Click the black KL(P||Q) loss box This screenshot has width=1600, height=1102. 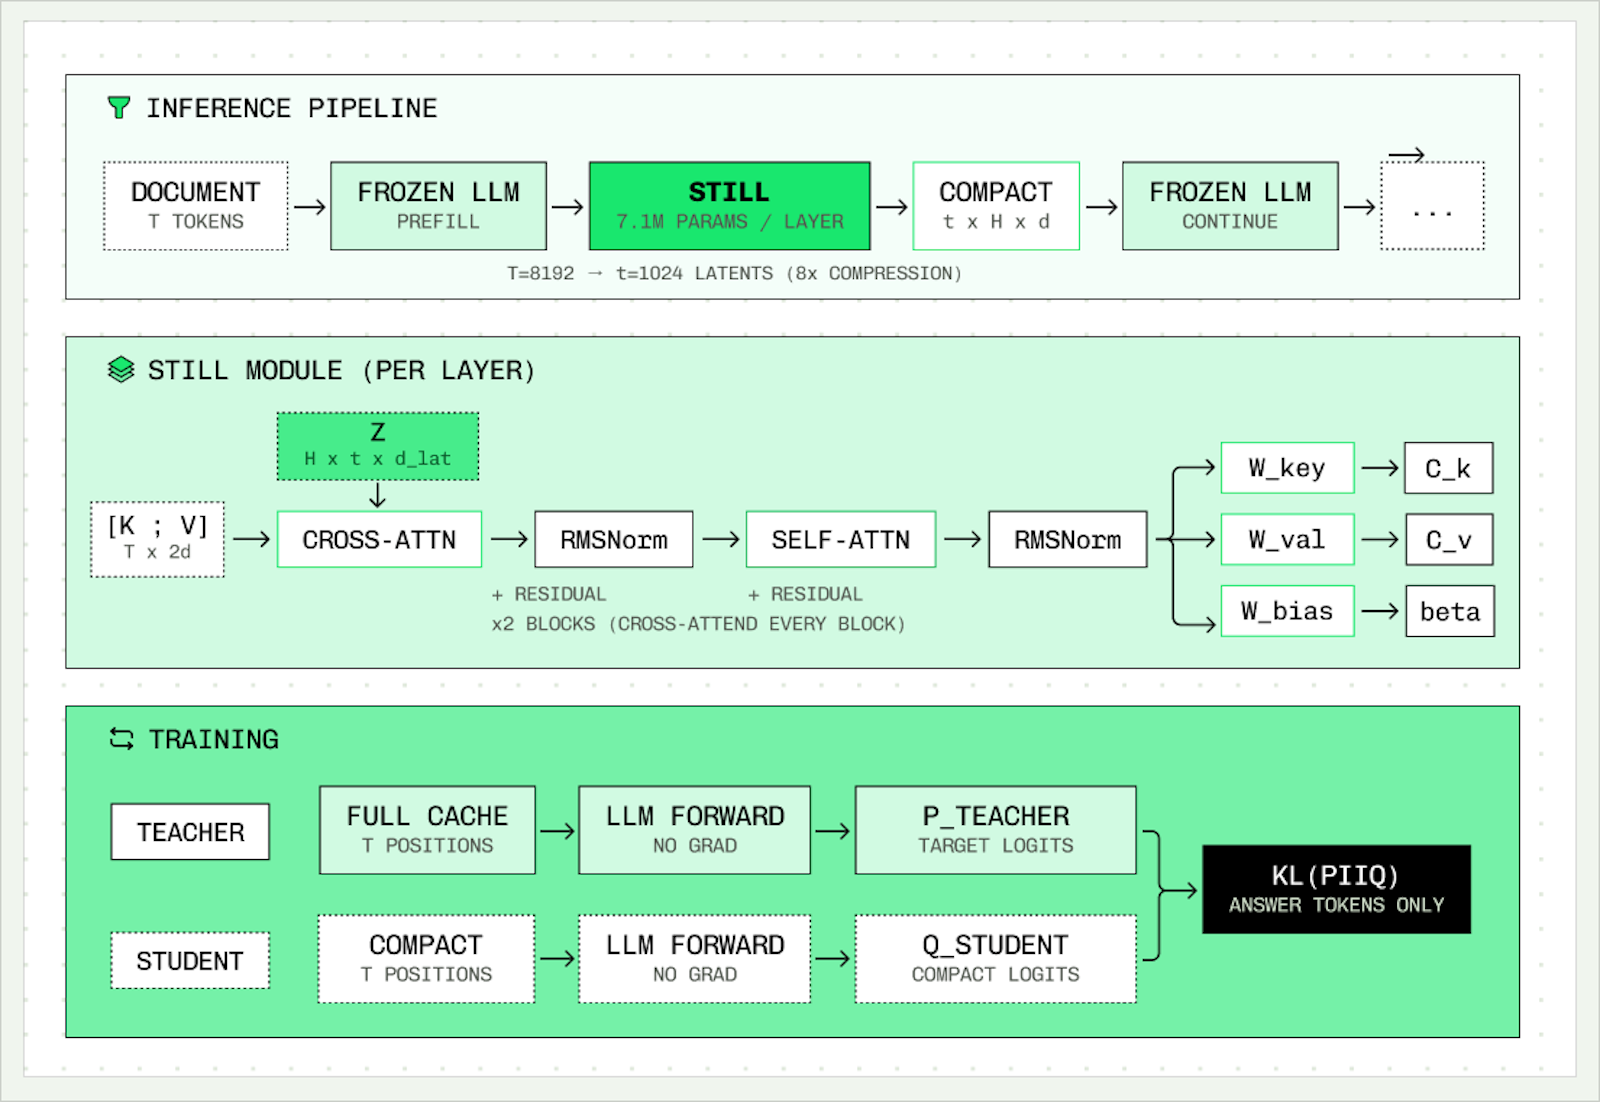click(1336, 889)
